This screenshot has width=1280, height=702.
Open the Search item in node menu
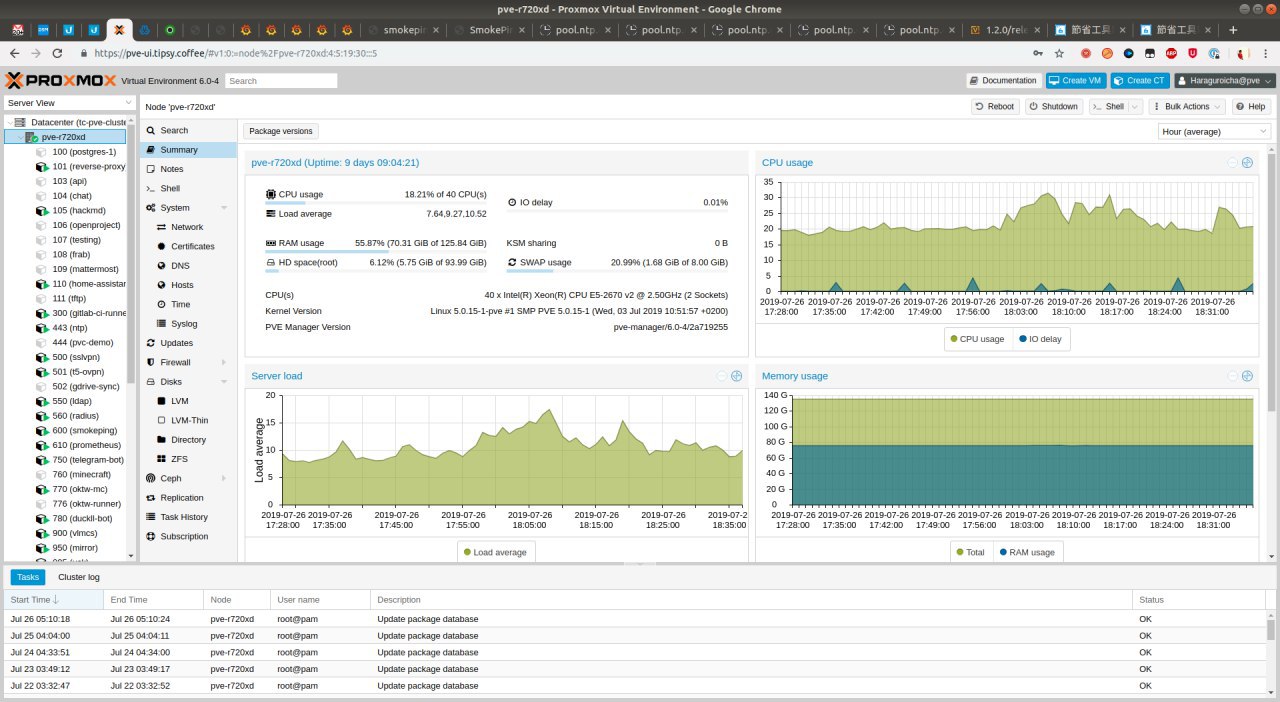tap(188, 130)
